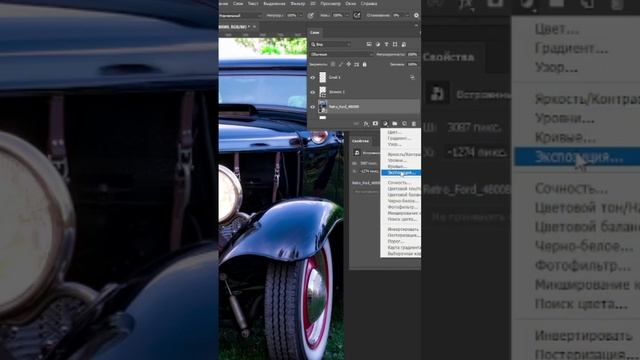
Task: Filter layers by smart objects icon
Action: point(404,44)
